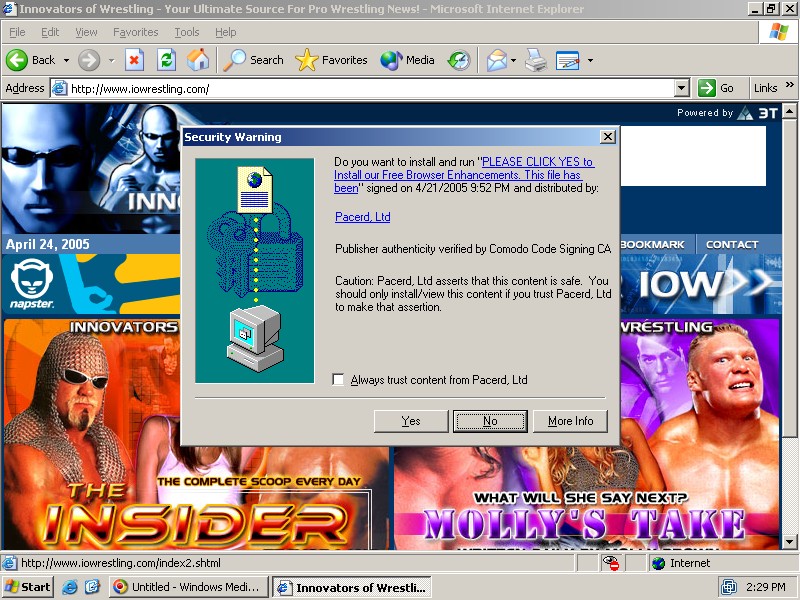800x600 pixels.
Task: Click the 2:29 PM system clock
Action: (765, 587)
